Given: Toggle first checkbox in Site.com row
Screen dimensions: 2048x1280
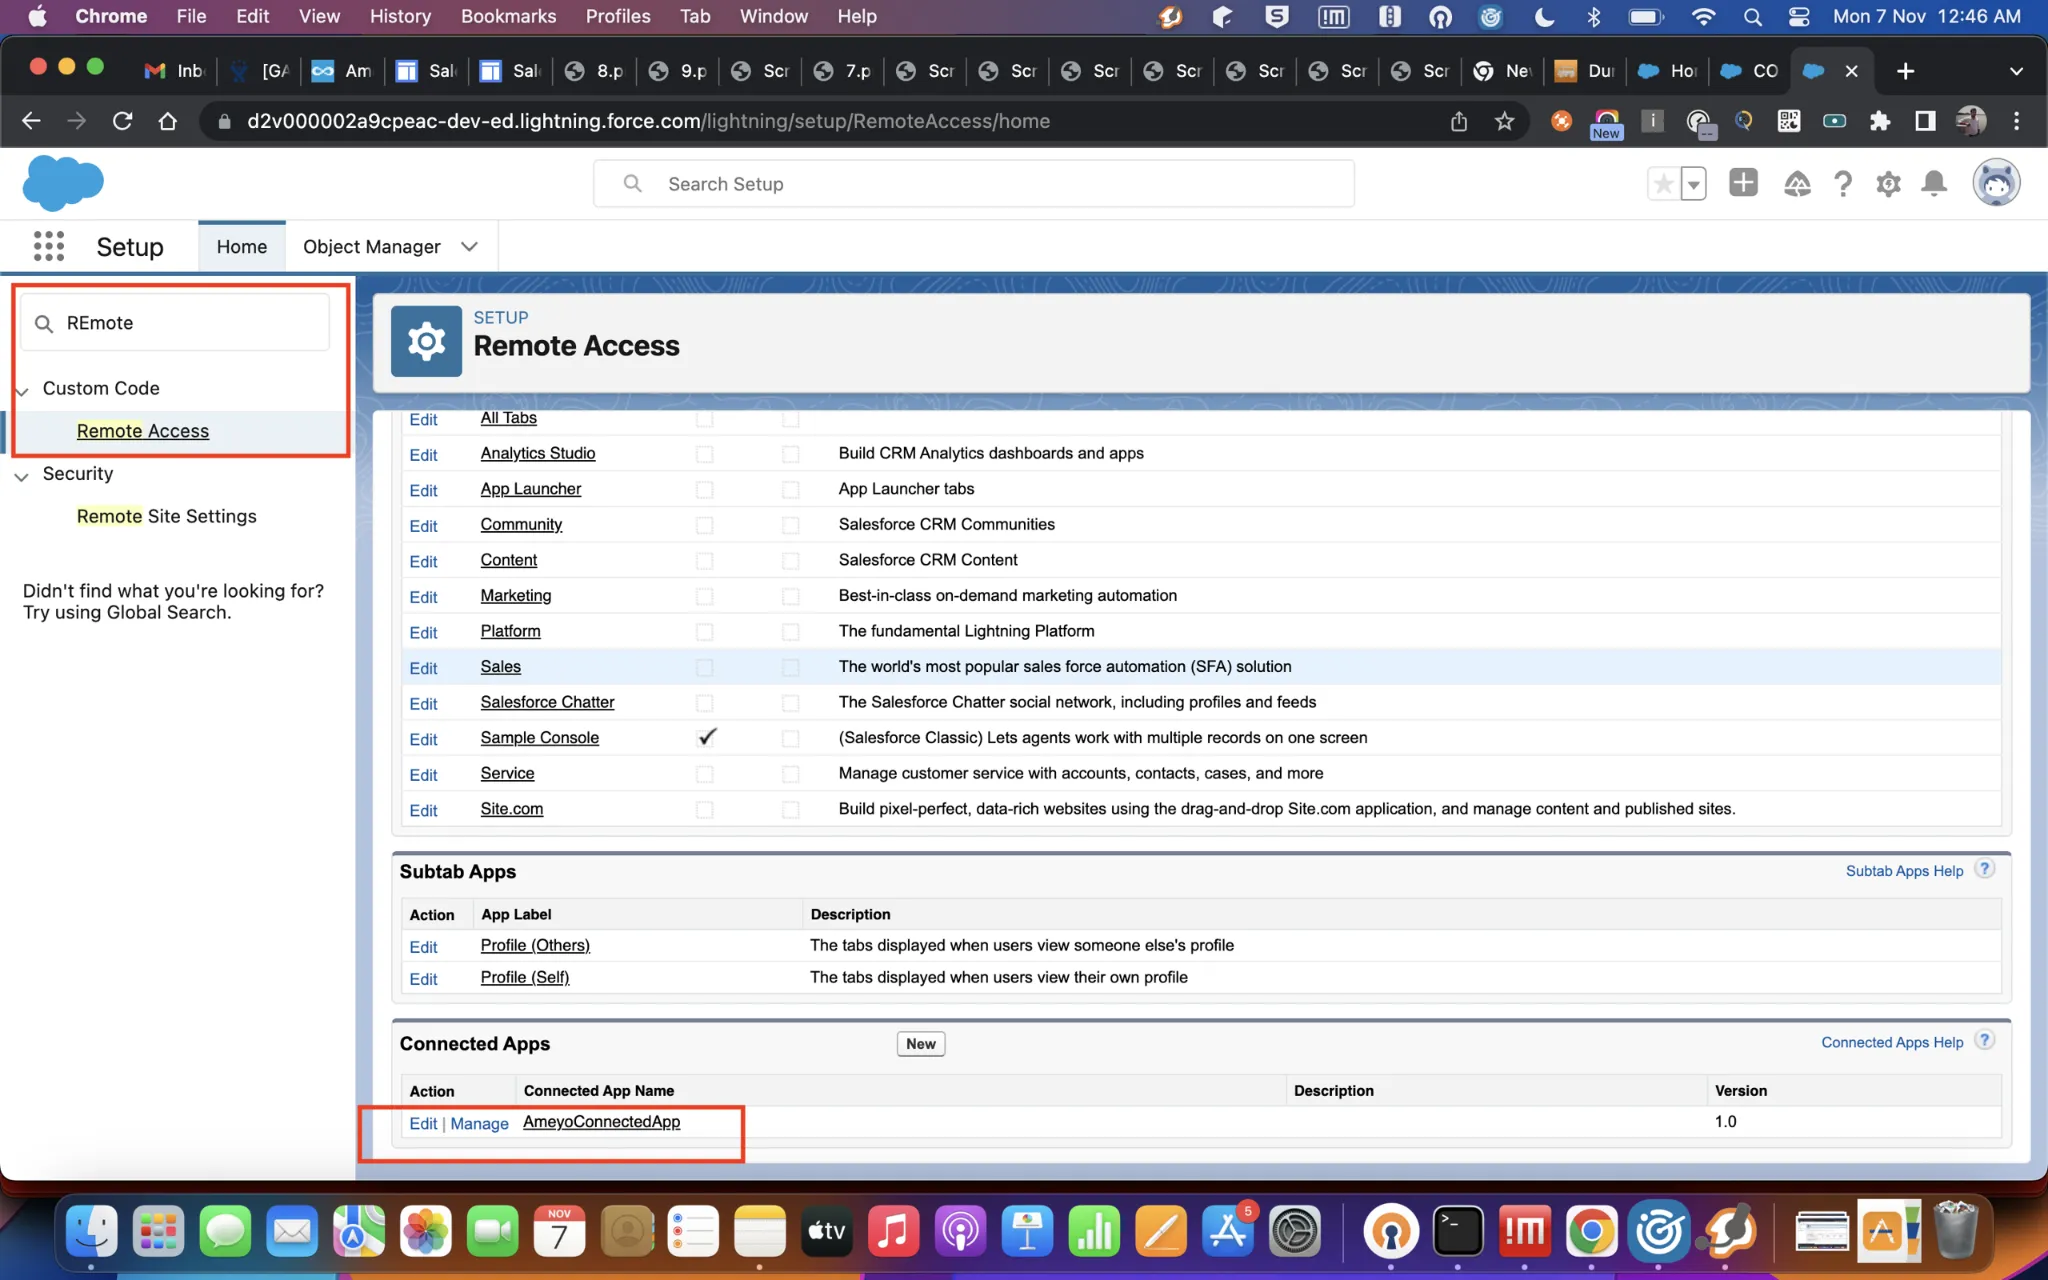Looking at the screenshot, I should (705, 810).
